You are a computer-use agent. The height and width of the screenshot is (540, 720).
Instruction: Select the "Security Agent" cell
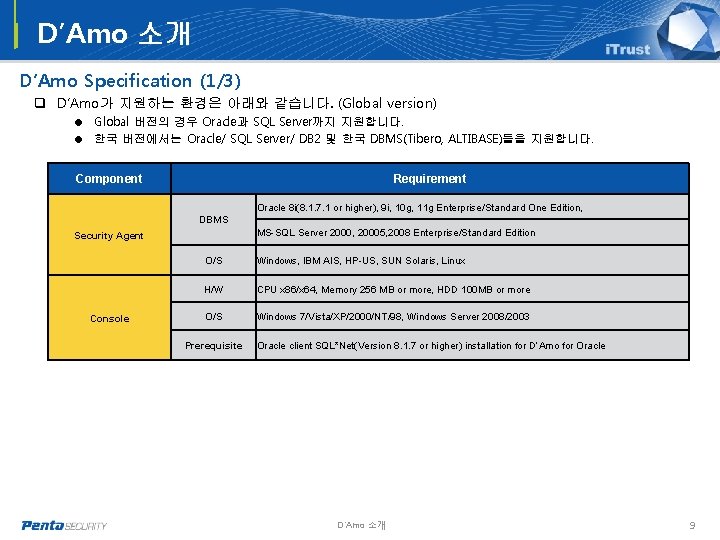click(x=109, y=235)
